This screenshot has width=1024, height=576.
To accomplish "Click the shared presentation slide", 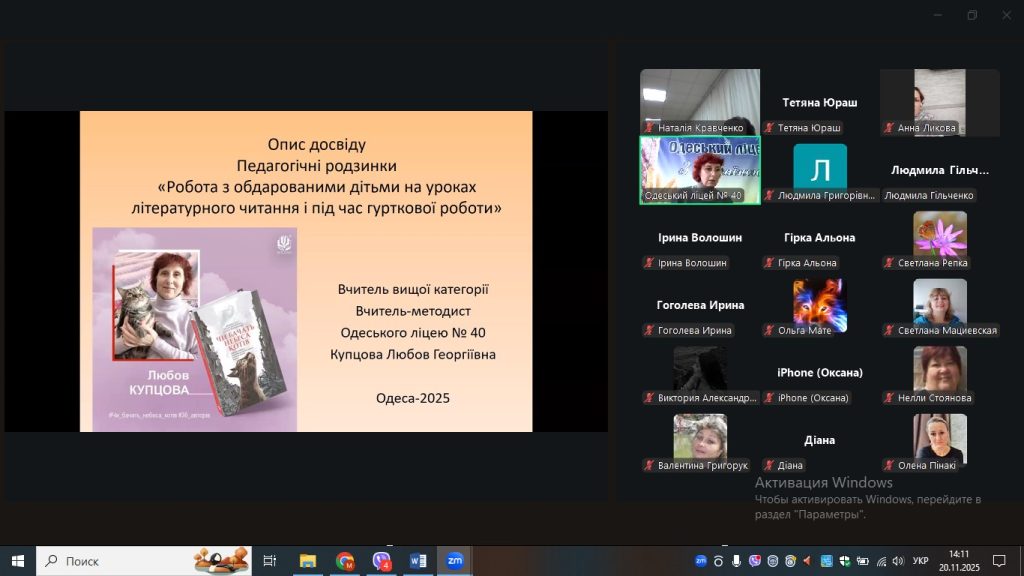I will tap(306, 270).
